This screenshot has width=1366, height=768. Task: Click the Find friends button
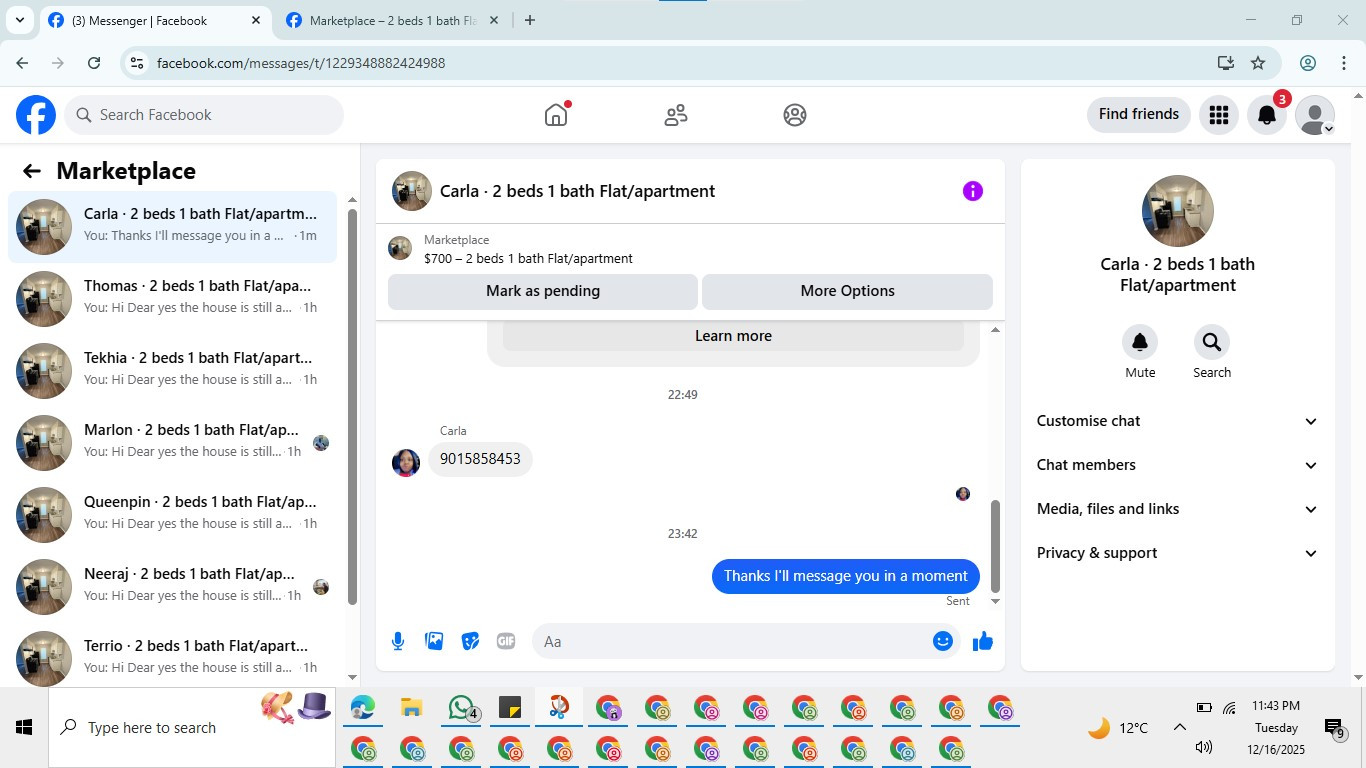1139,114
